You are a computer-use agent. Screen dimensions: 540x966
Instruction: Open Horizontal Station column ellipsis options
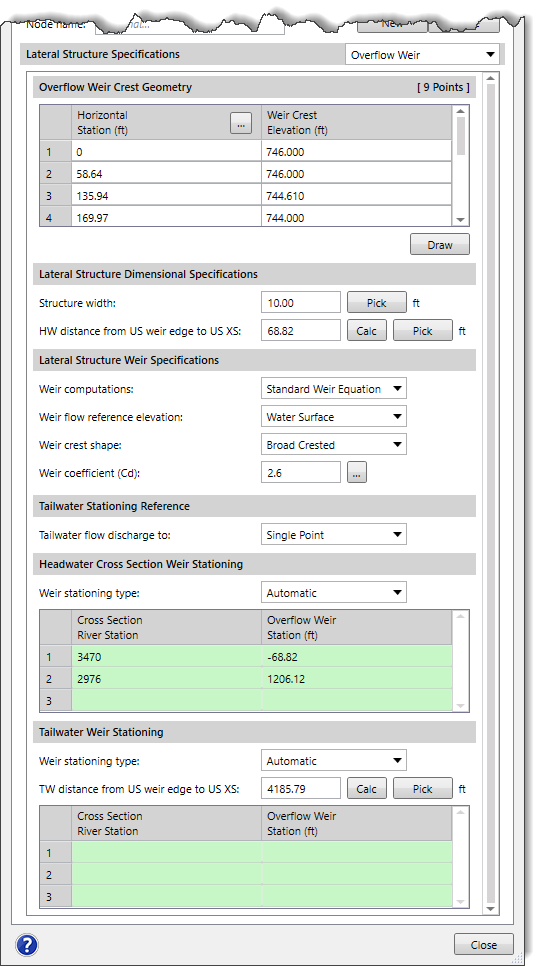[x=241, y=124]
